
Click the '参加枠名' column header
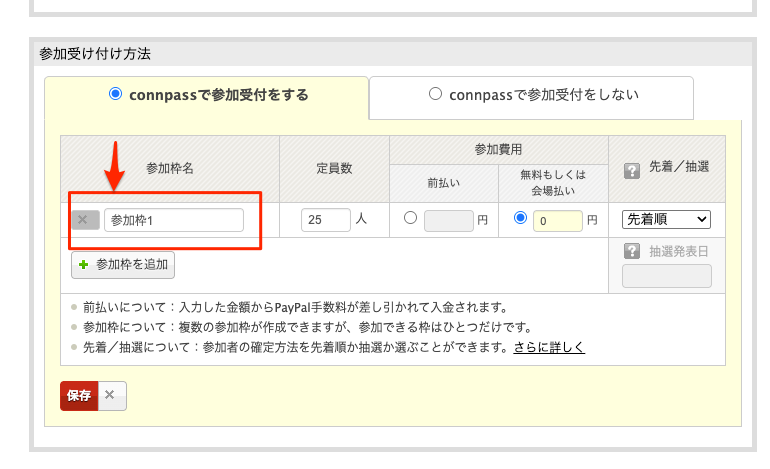coord(170,168)
